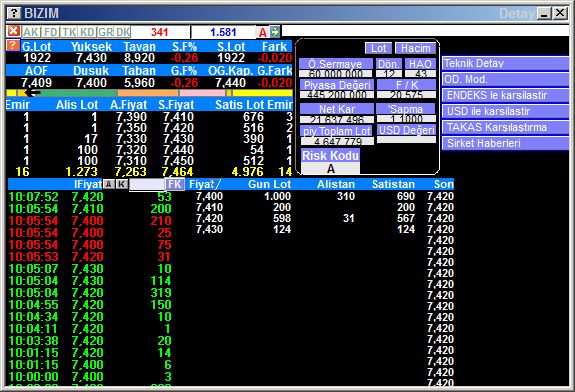Click the empty filter field beside FK
The image size is (575, 392).
coord(147,184)
